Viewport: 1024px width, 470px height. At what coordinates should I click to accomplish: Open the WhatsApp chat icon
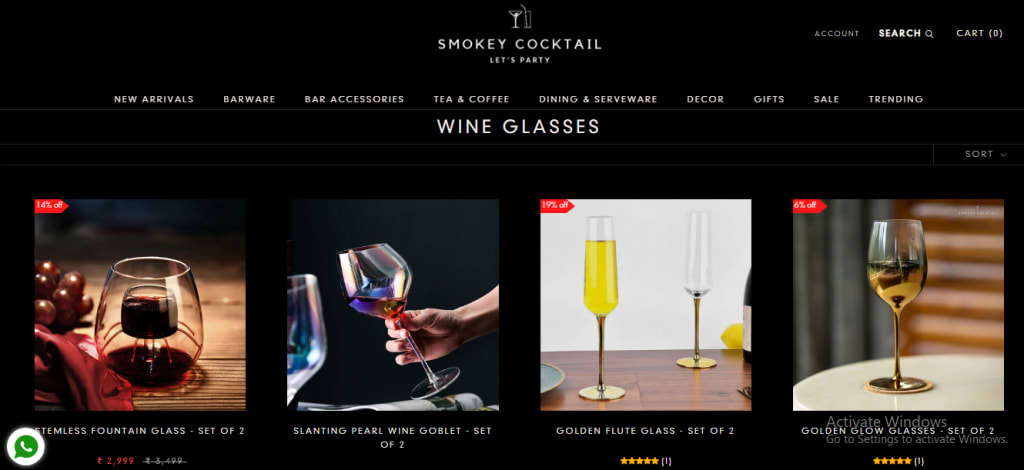tap(26, 447)
